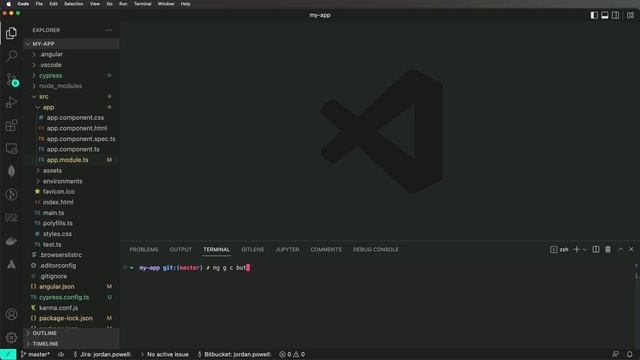Click the master branch in status bar
The height and width of the screenshot is (360, 640).
click(x=36, y=354)
